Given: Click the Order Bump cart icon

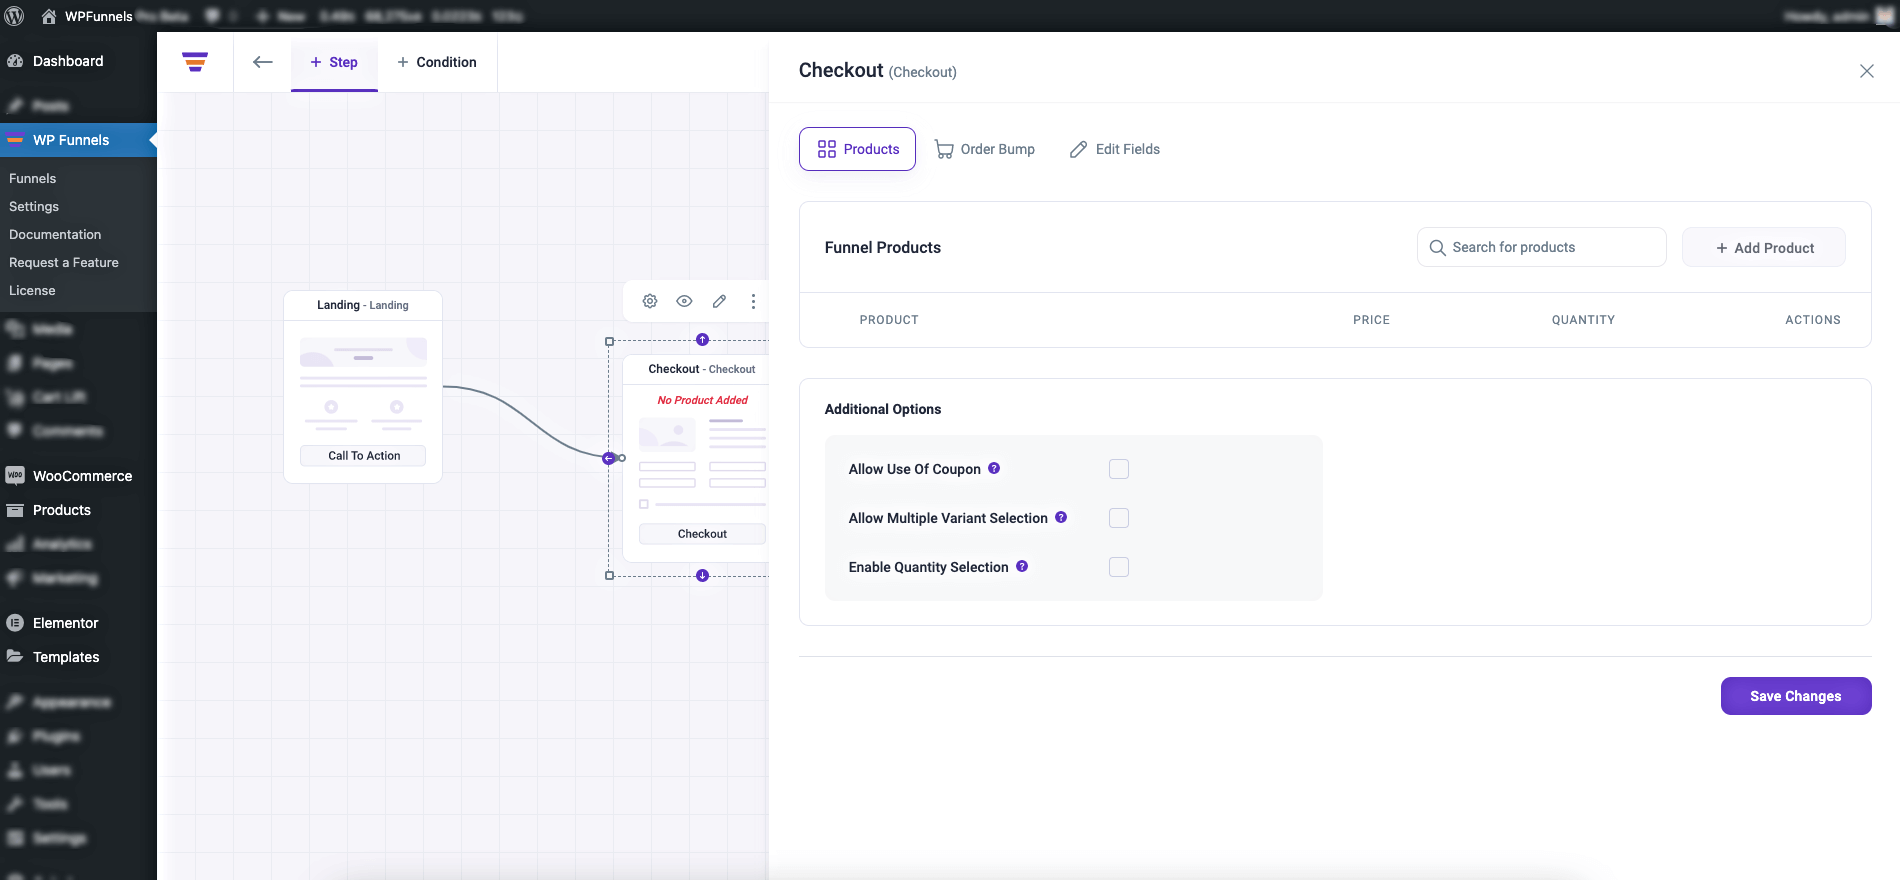Looking at the screenshot, I should click(944, 149).
